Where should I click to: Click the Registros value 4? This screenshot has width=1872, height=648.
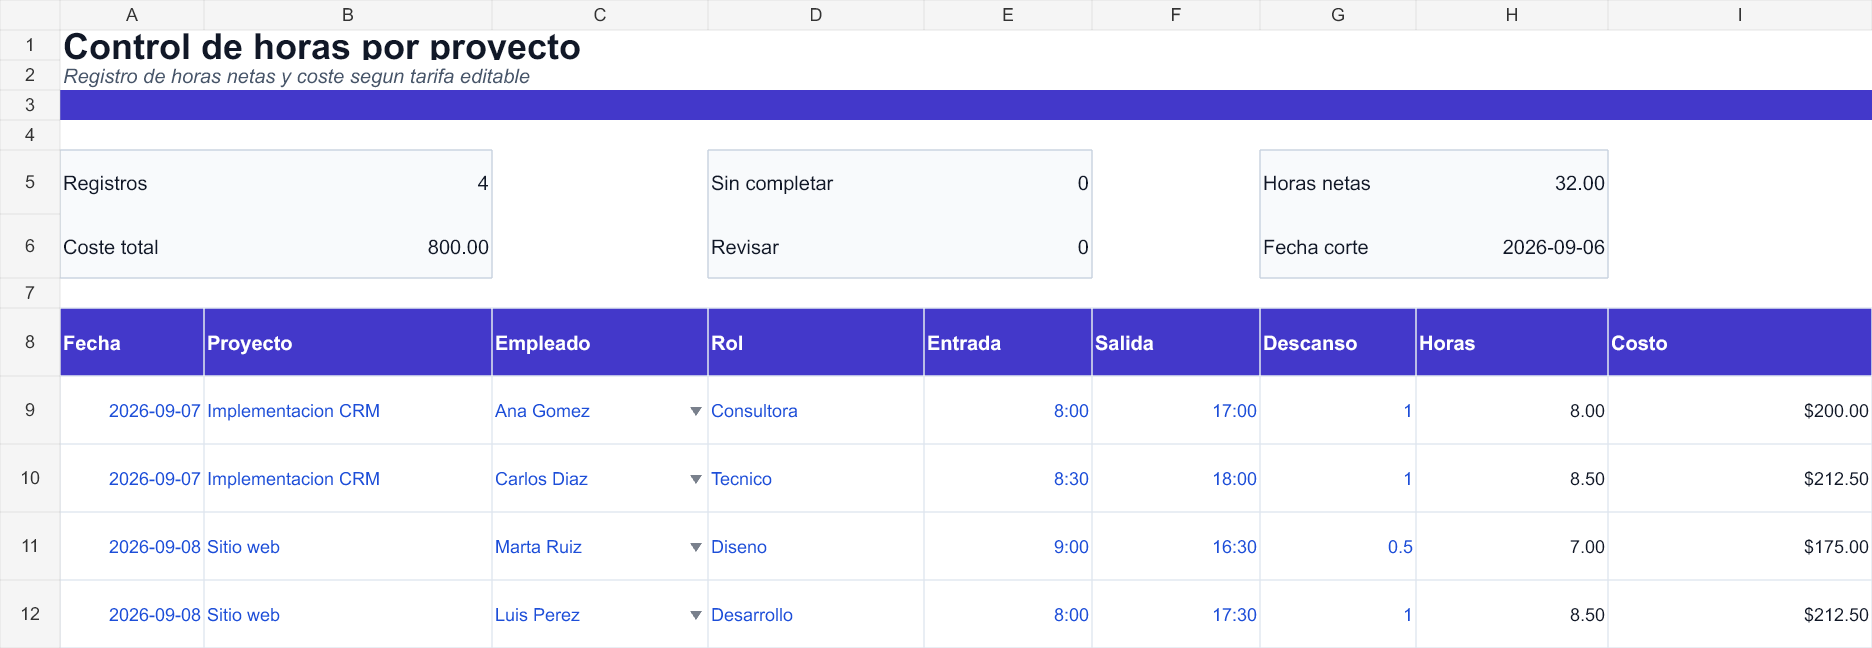[x=348, y=183]
